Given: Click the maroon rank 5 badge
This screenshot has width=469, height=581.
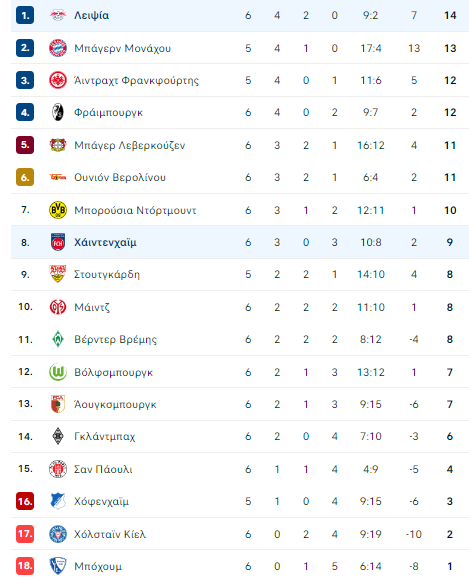Looking at the screenshot, I should 25,145.
